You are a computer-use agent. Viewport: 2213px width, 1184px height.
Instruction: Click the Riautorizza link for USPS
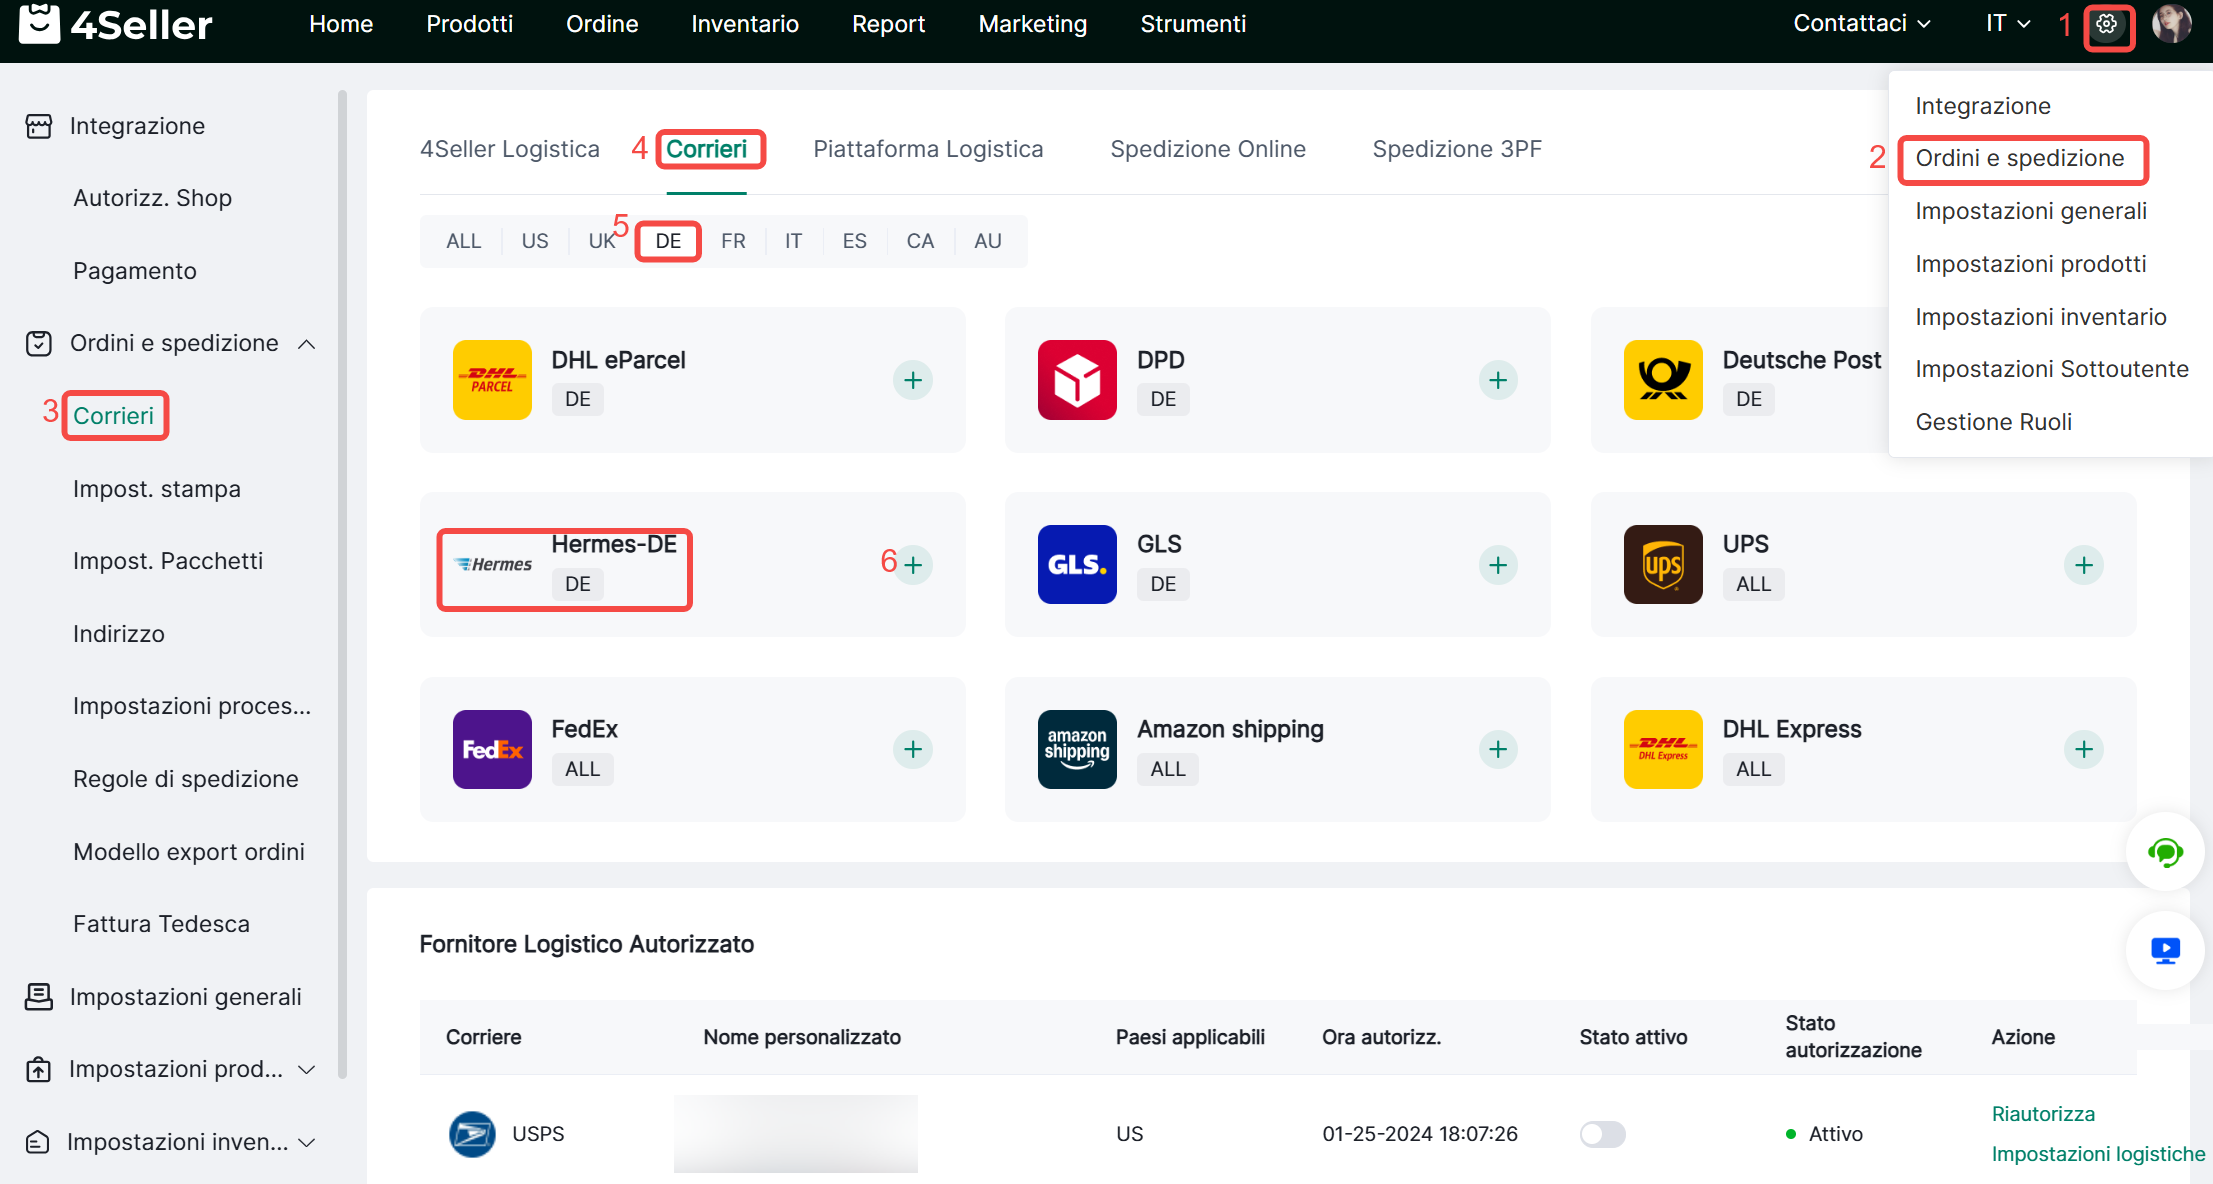click(x=2042, y=1114)
